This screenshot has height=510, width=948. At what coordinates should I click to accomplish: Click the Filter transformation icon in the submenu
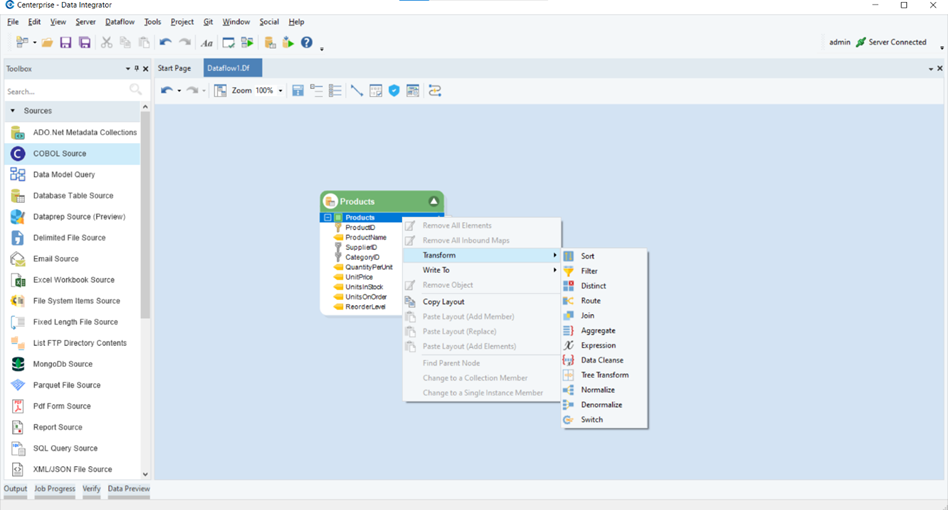569,271
